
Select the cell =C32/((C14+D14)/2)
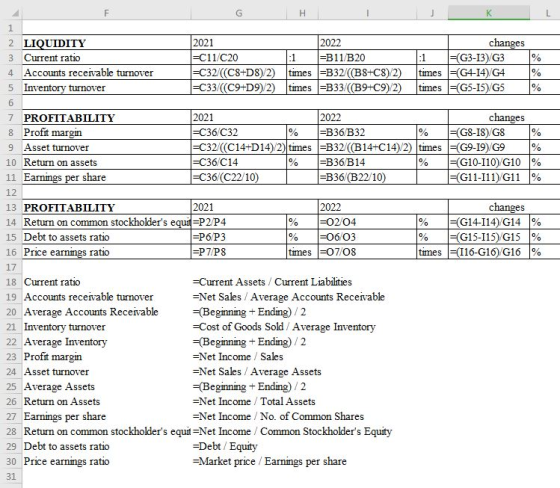click(239, 147)
